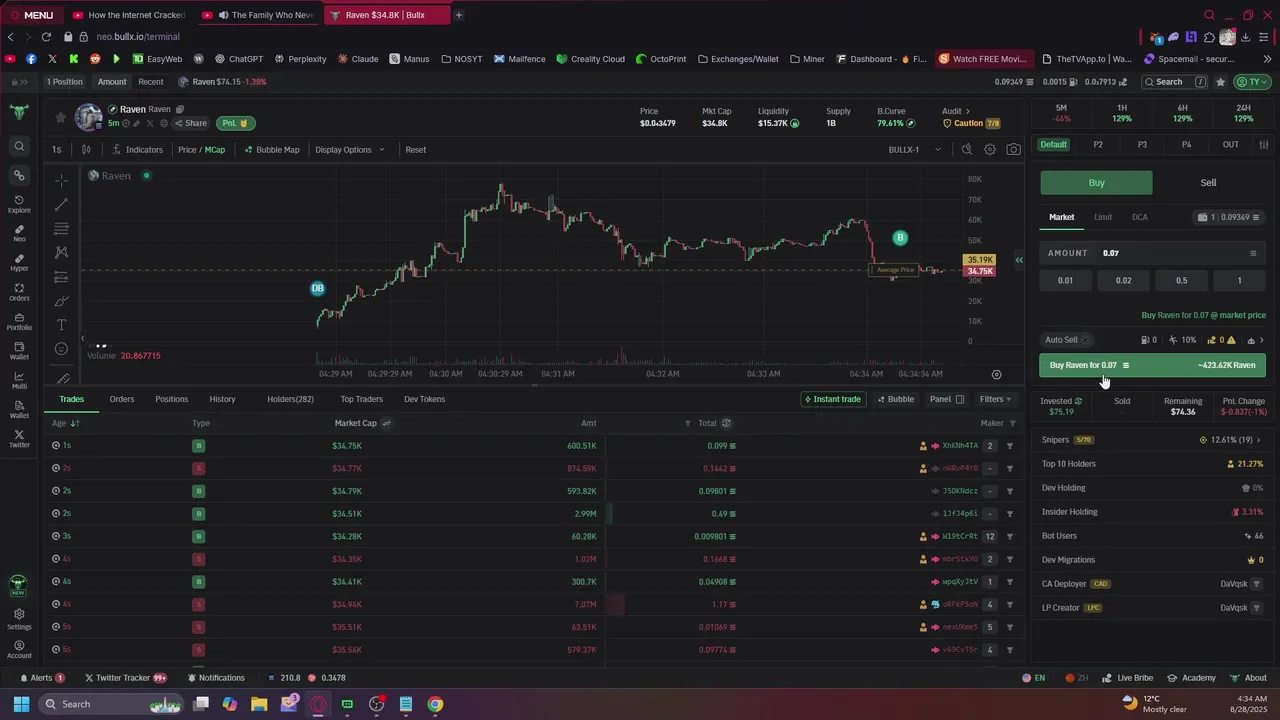Toggle the Panel layout button
The image size is (1280, 720).
[947, 399]
